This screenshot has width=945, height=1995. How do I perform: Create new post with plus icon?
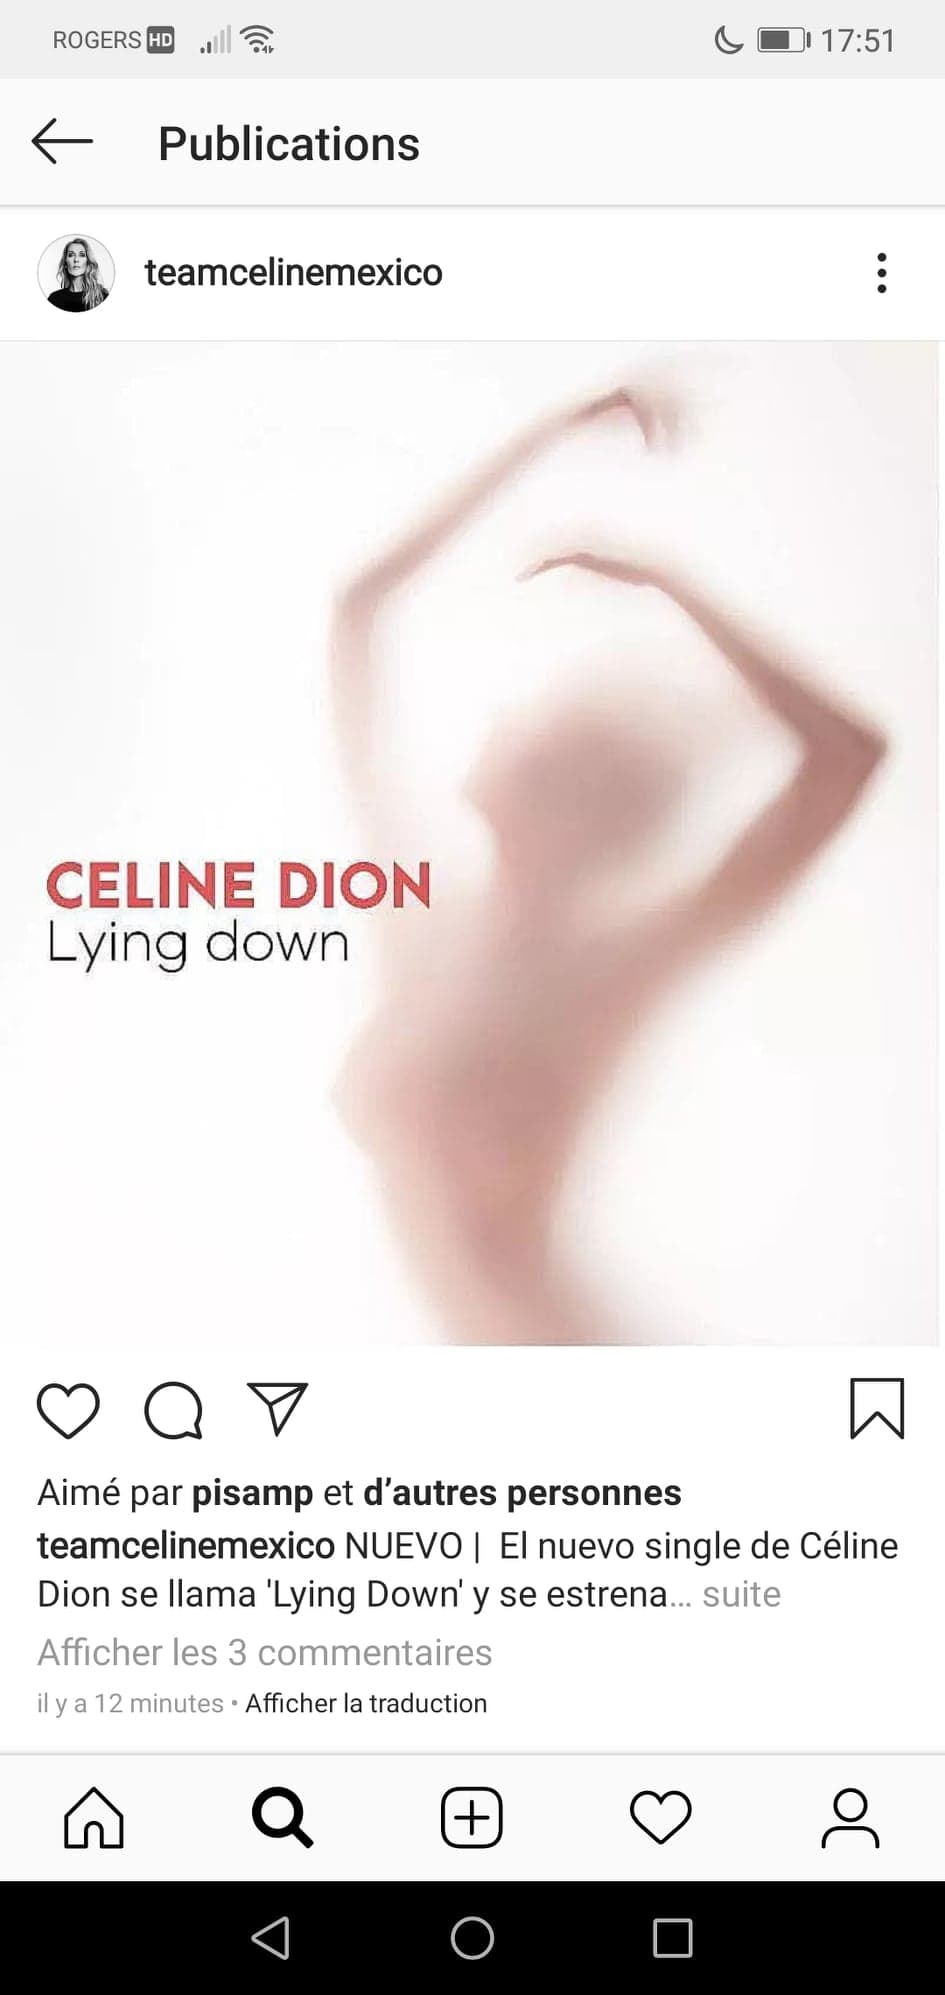[x=472, y=1817]
